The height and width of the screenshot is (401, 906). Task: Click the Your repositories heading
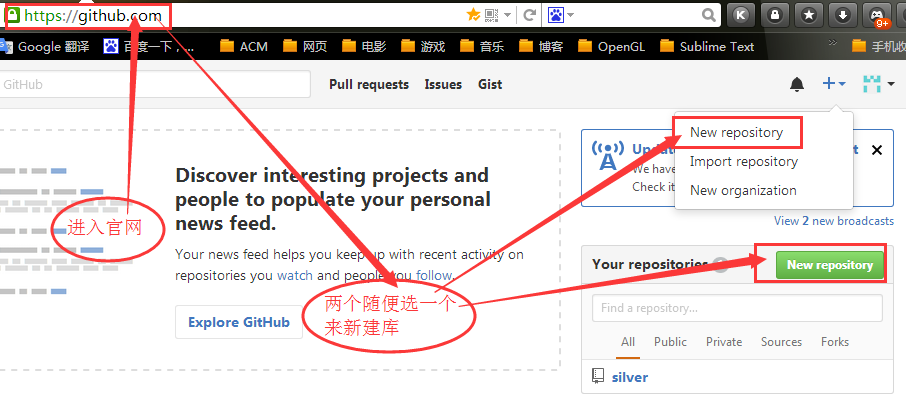click(649, 264)
